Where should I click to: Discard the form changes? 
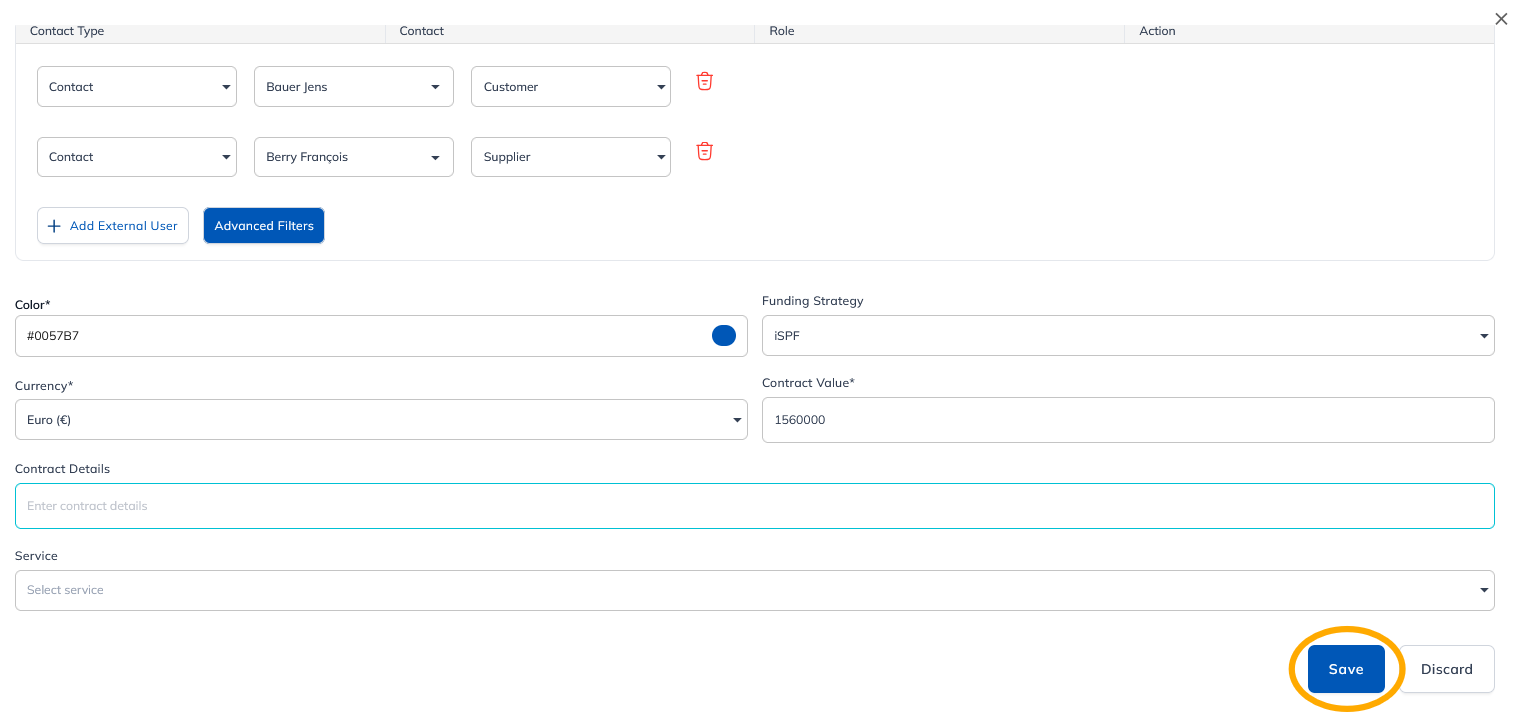pos(1447,669)
